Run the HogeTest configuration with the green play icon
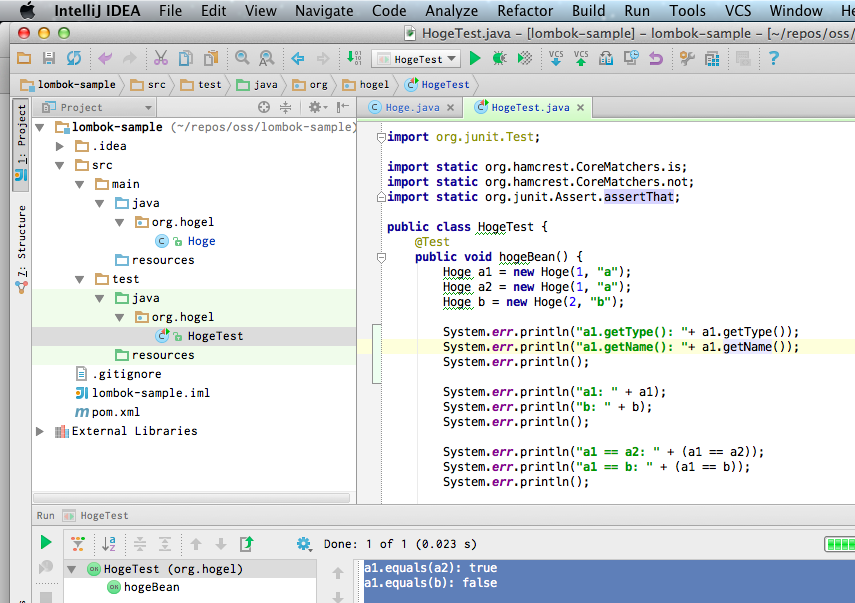This screenshot has width=855, height=603. pos(474,58)
